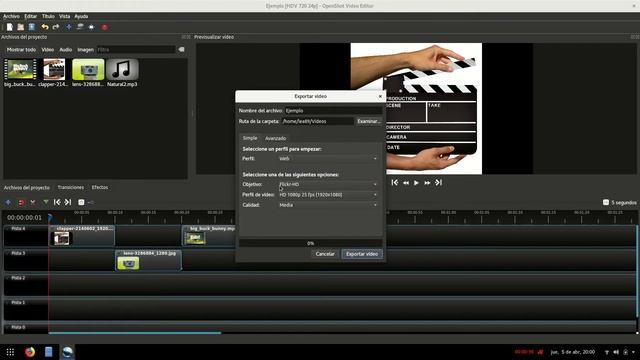Click the Next Marker timeline icon
The height and width of the screenshot is (360, 640).
[x=68, y=202]
